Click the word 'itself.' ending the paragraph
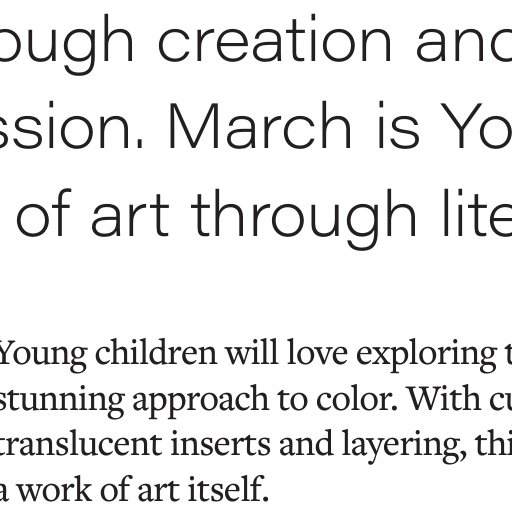 [228, 490]
